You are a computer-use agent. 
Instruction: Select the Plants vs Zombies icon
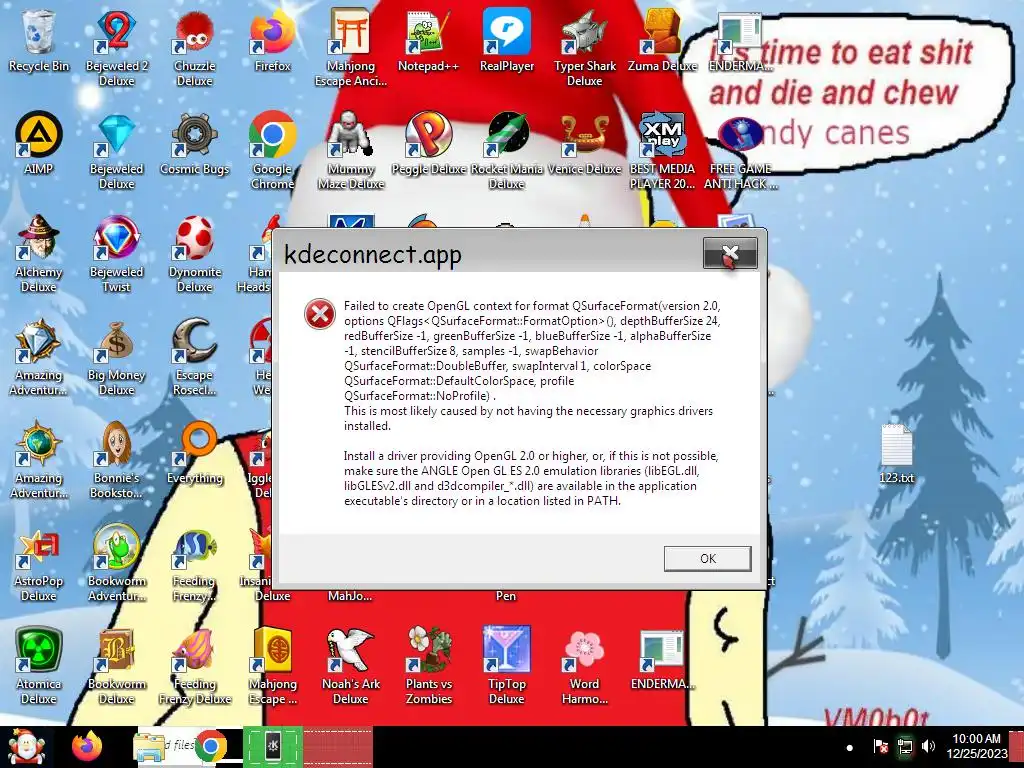pos(428,666)
